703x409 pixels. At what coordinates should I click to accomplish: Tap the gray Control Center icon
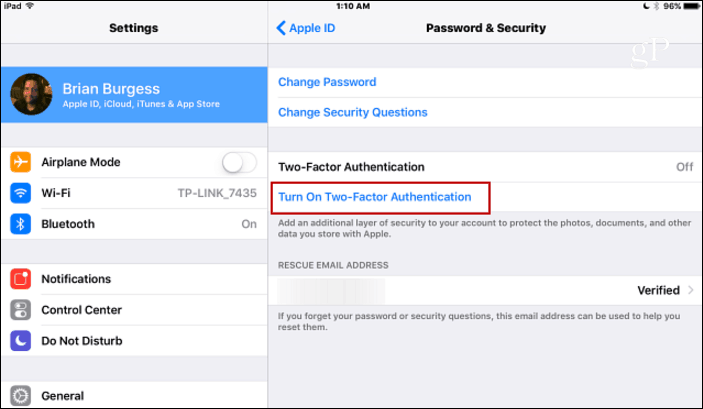pos(21,310)
